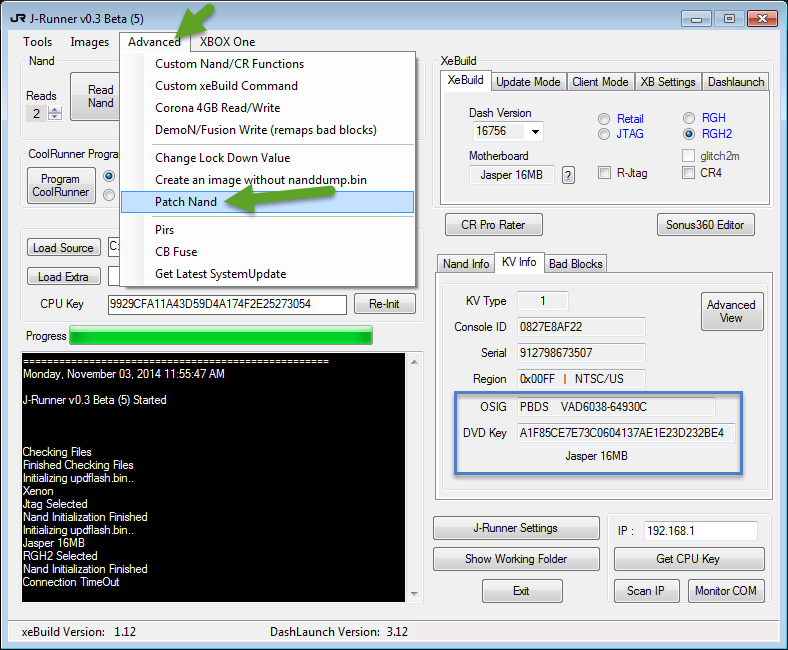The image size is (788, 650).
Task: Adjust the Reads number stepper
Action: (x=55, y=113)
